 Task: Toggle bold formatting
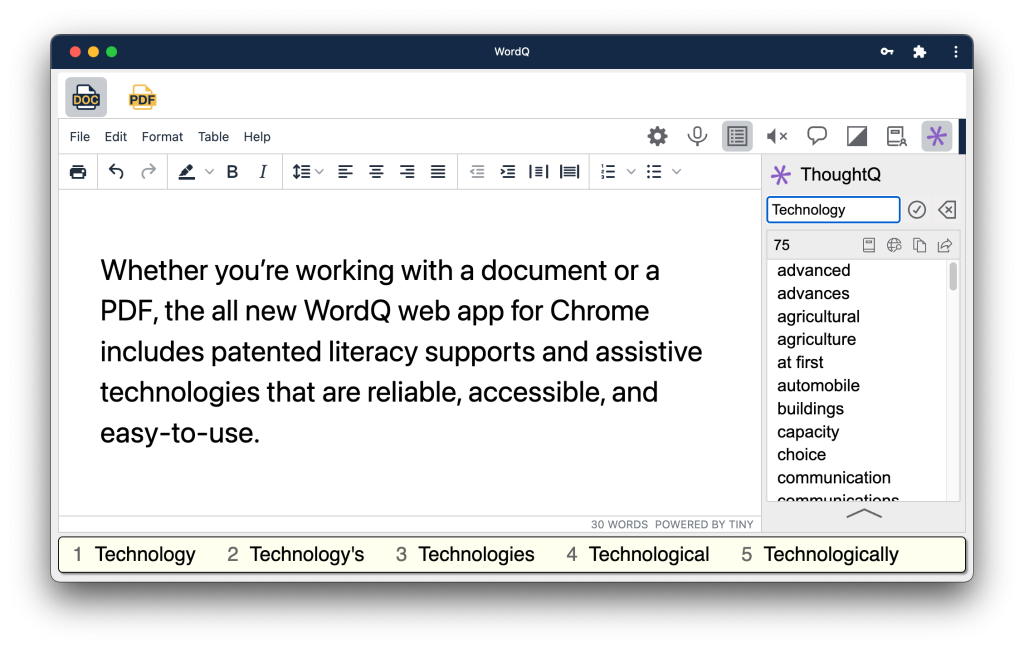click(x=232, y=172)
